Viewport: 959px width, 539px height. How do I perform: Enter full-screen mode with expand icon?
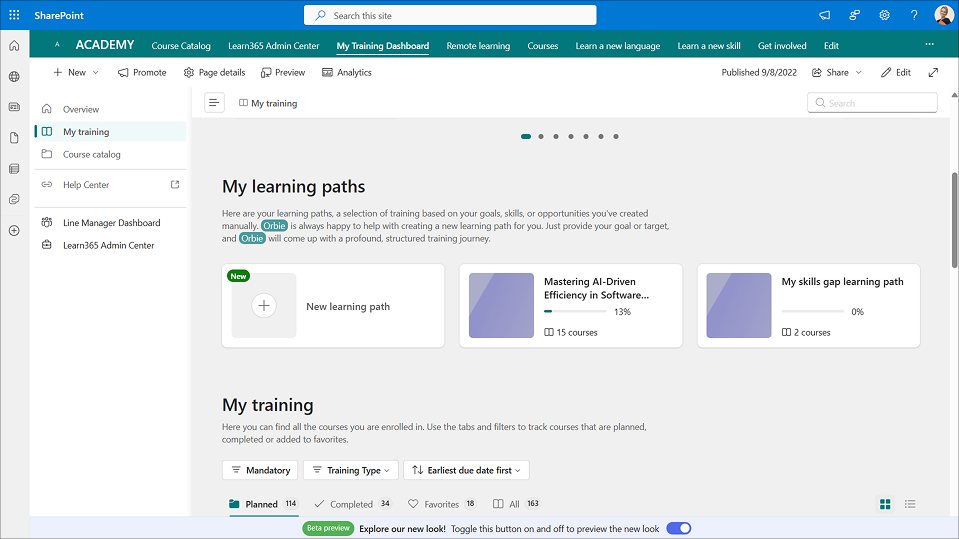point(933,72)
